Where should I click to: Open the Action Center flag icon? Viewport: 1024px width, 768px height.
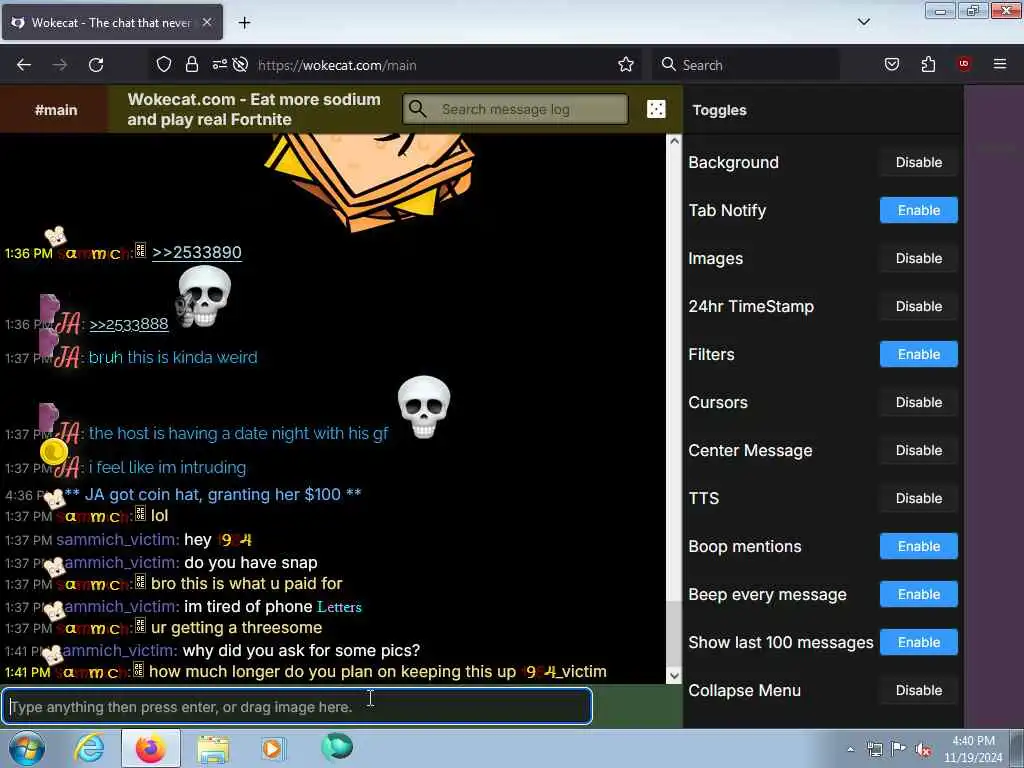click(x=899, y=749)
